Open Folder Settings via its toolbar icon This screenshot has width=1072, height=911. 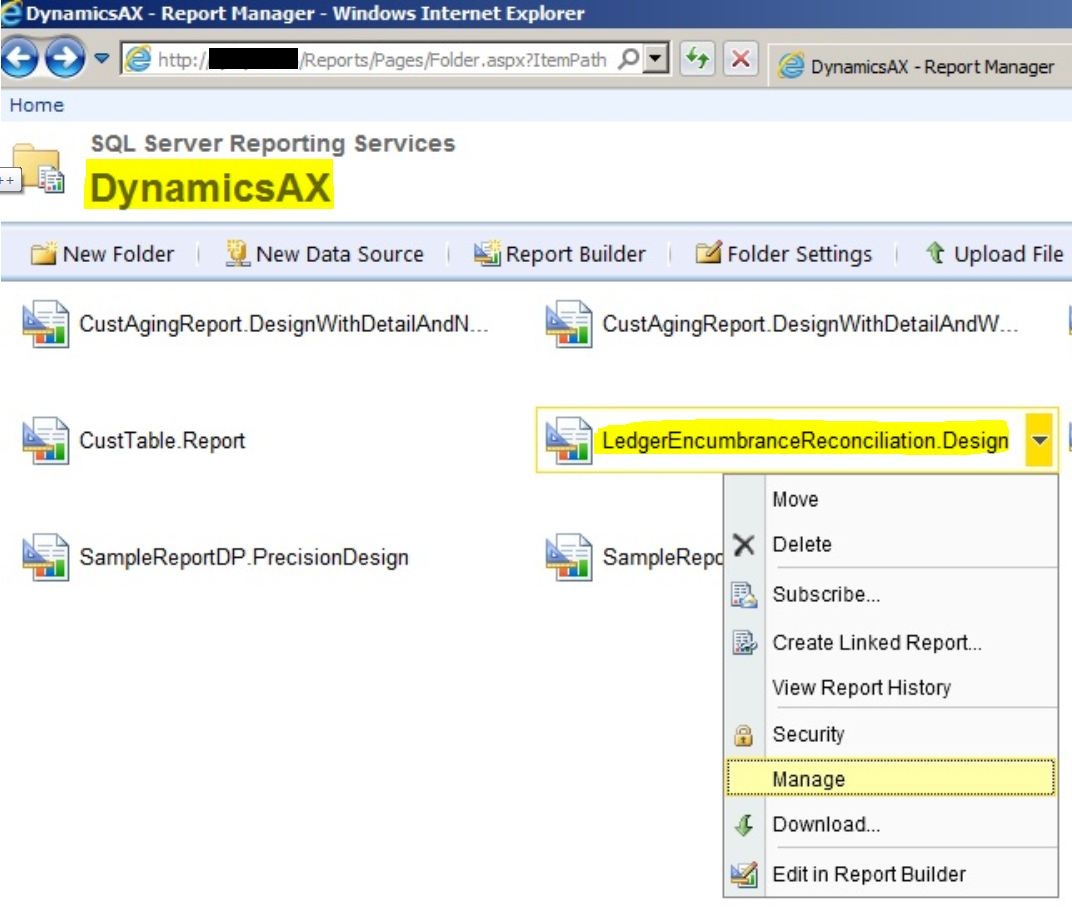click(x=706, y=254)
